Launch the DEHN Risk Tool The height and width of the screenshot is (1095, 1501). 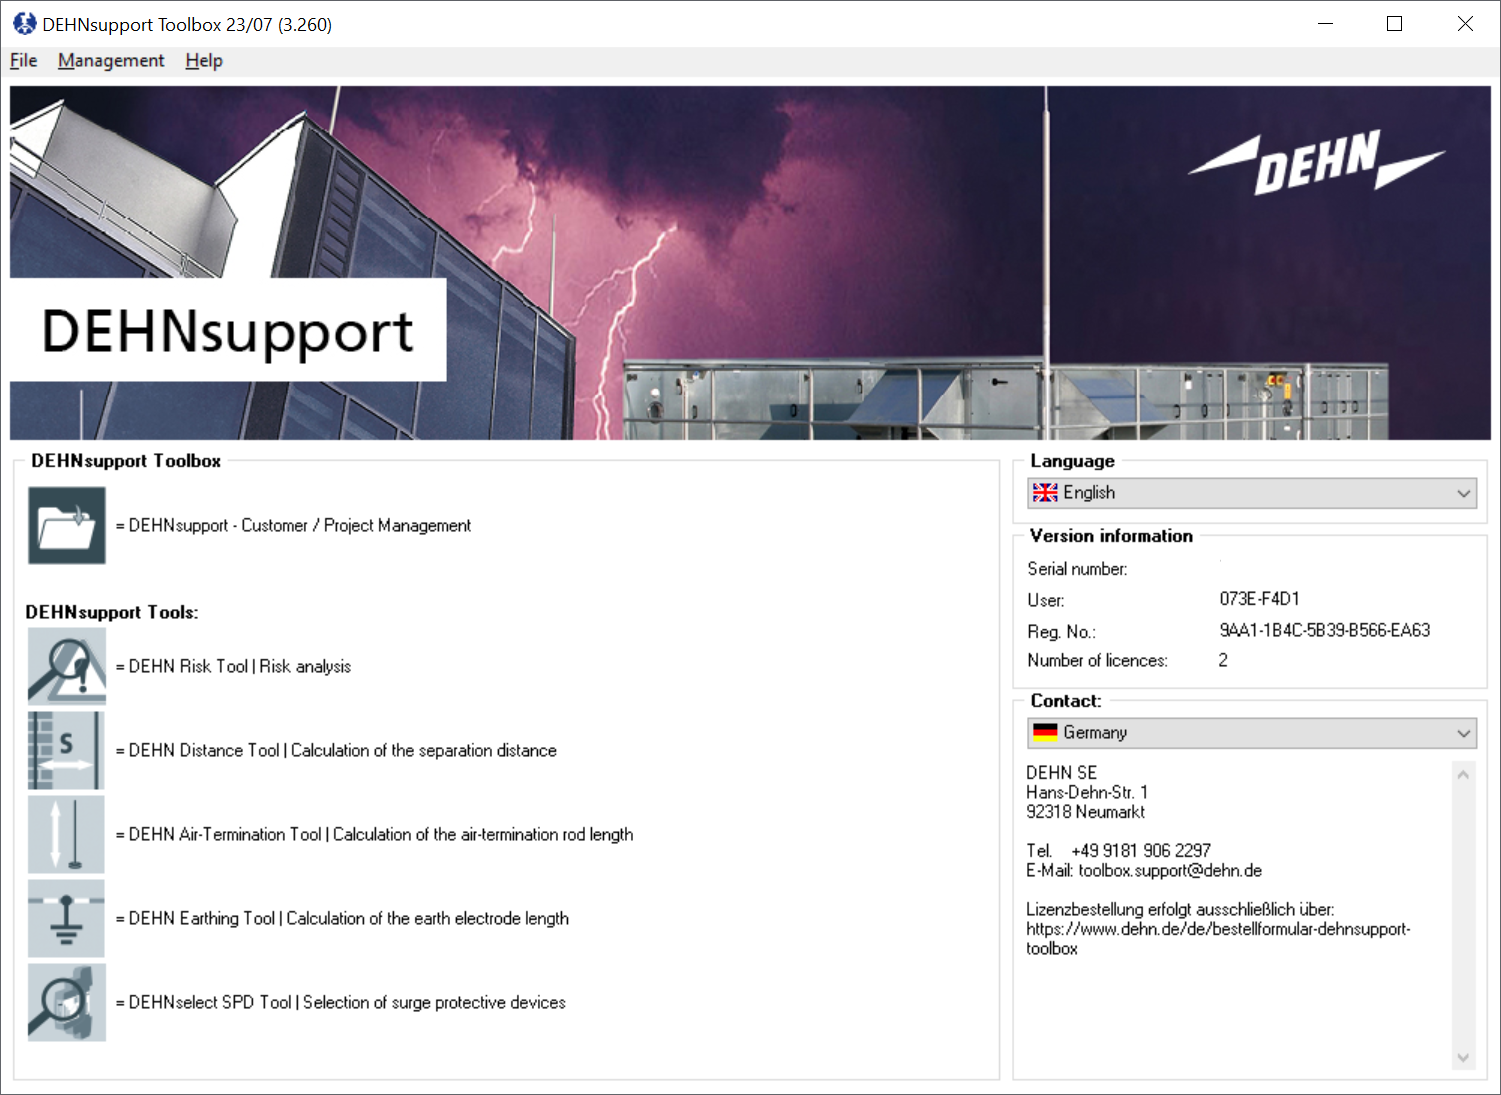click(66, 666)
